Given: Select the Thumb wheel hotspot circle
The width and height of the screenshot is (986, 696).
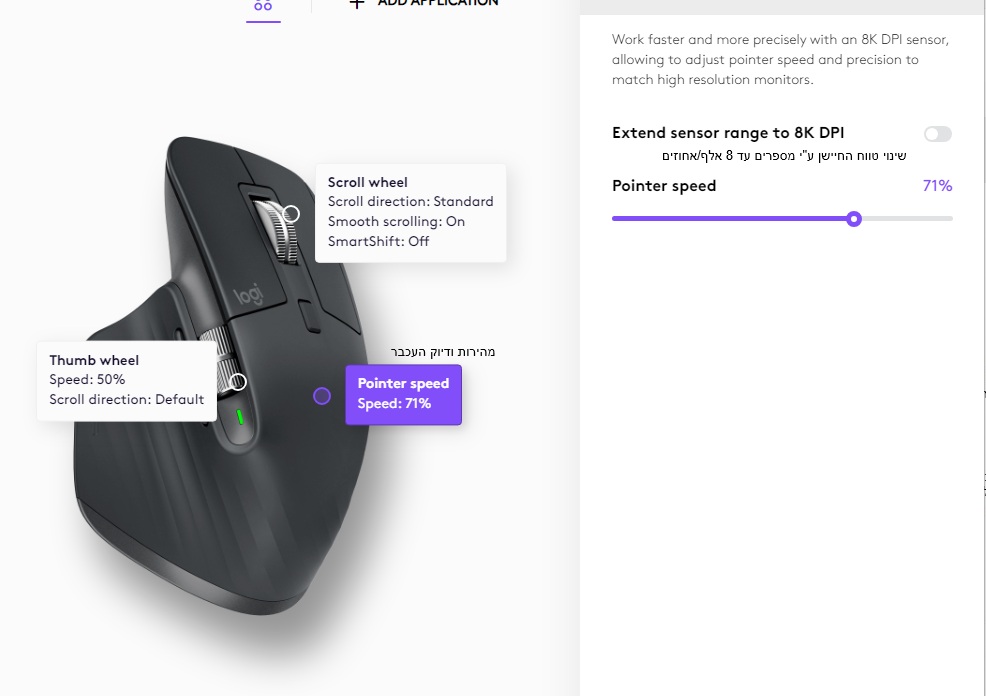Looking at the screenshot, I should pyautogui.click(x=238, y=382).
